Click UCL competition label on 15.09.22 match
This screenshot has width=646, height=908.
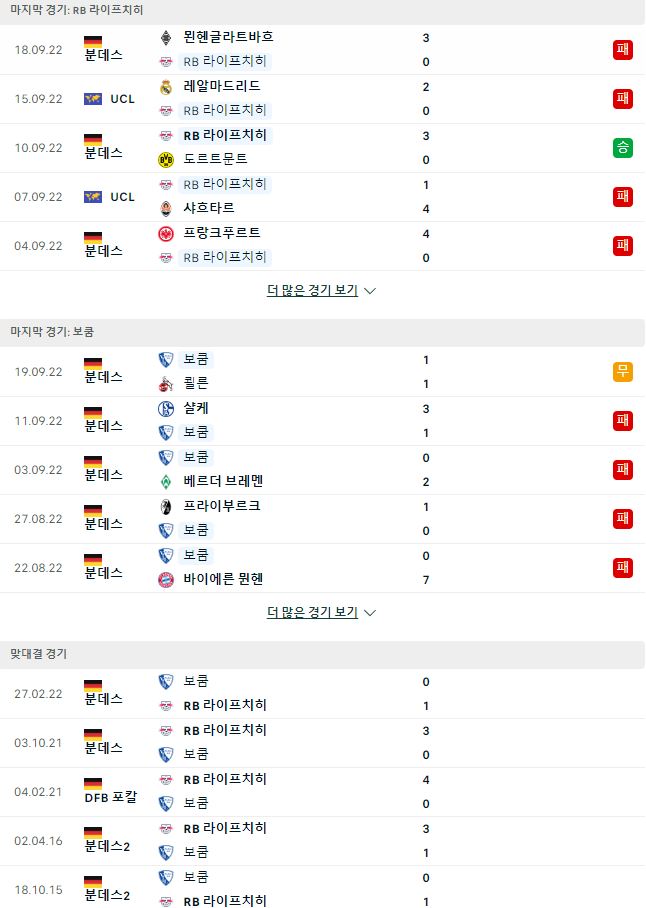click(122, 99)
